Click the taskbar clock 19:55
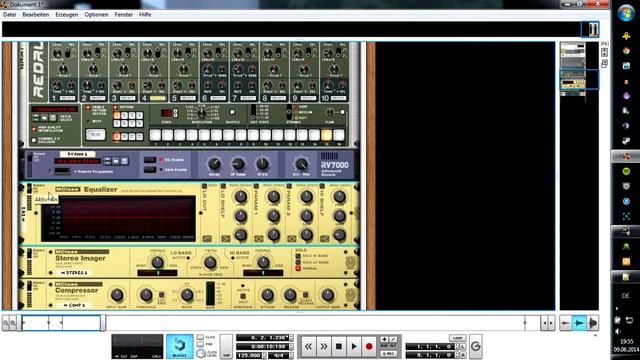This screenshot has width=640, height=360. pos(626,342)
